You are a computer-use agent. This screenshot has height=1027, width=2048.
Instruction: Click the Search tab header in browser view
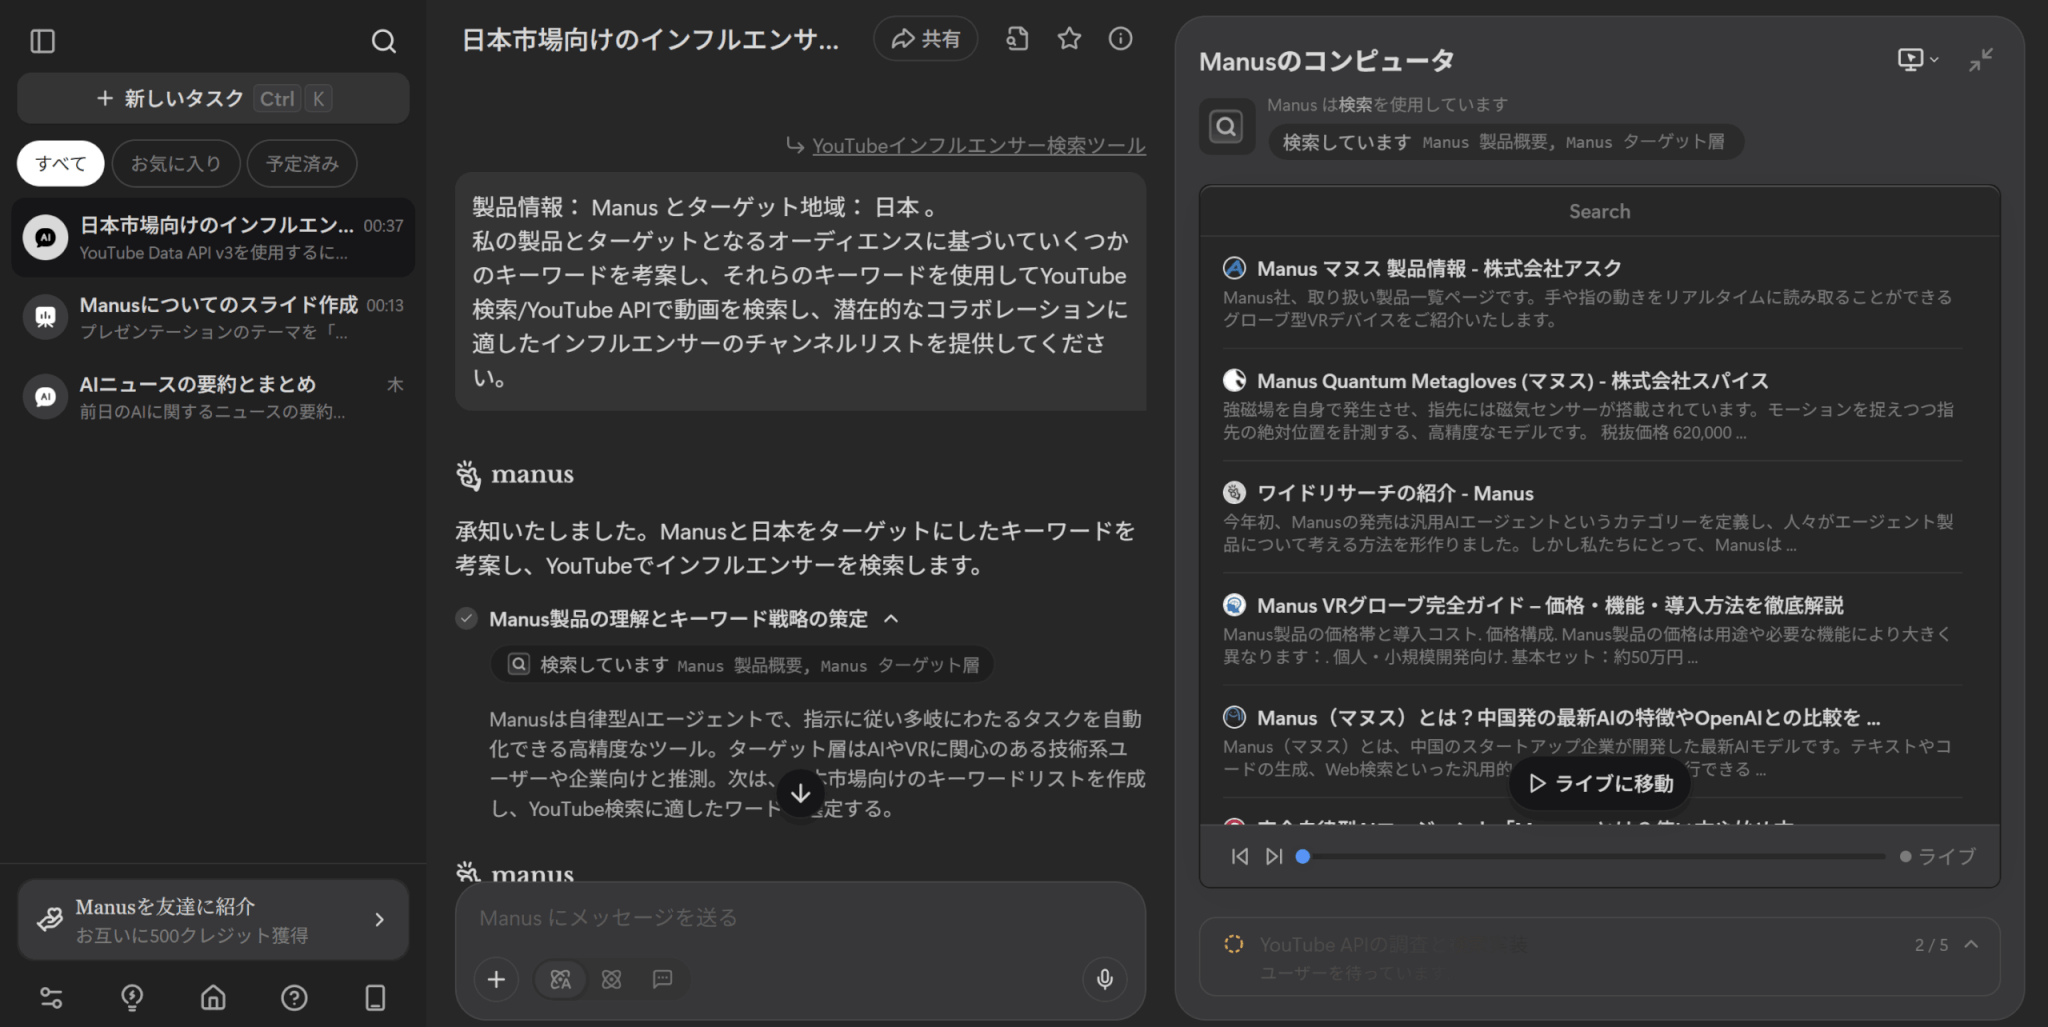(1599, 211)
